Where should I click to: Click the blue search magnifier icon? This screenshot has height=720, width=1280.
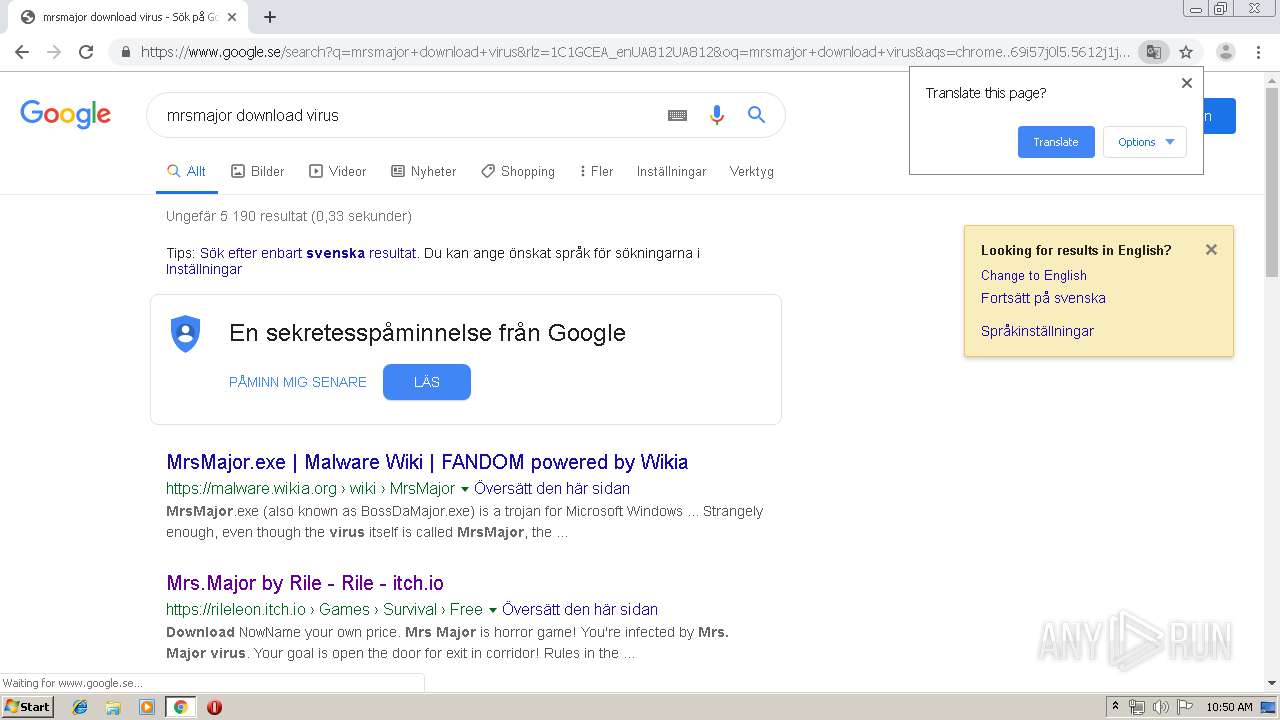point(757,115)
